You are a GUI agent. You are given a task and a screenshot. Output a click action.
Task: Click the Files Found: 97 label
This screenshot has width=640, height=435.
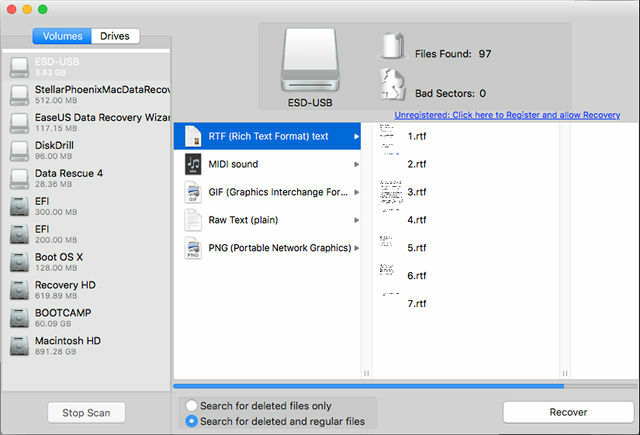453,54
